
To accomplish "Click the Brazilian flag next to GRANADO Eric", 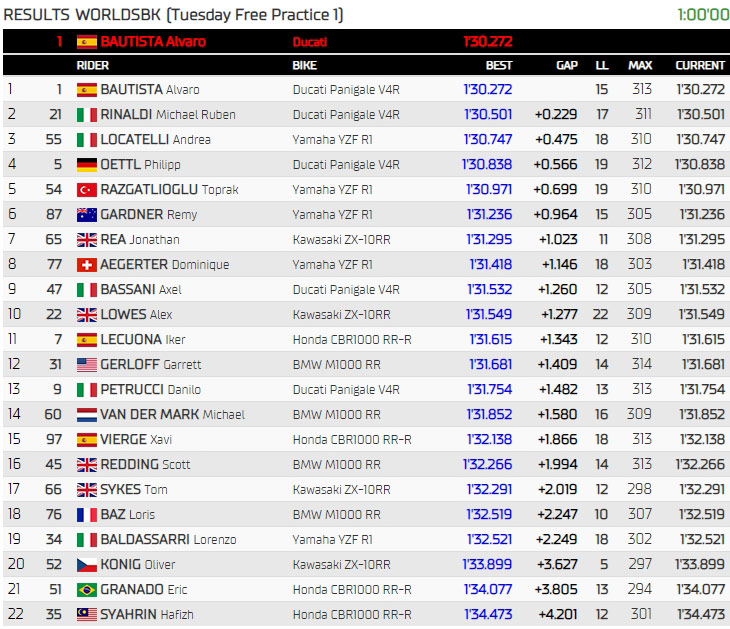I will click(x=86, y=590).
